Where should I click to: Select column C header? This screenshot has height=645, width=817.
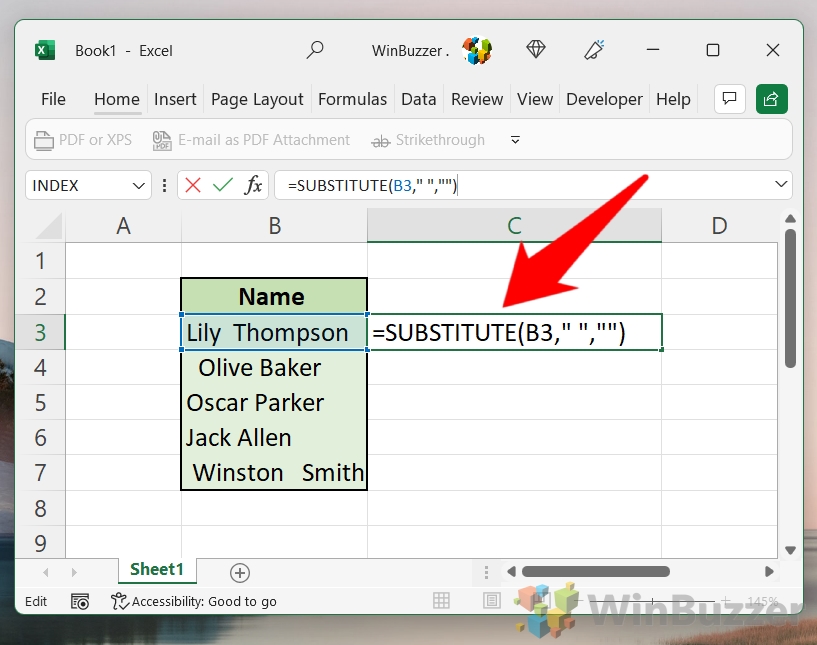514,226
